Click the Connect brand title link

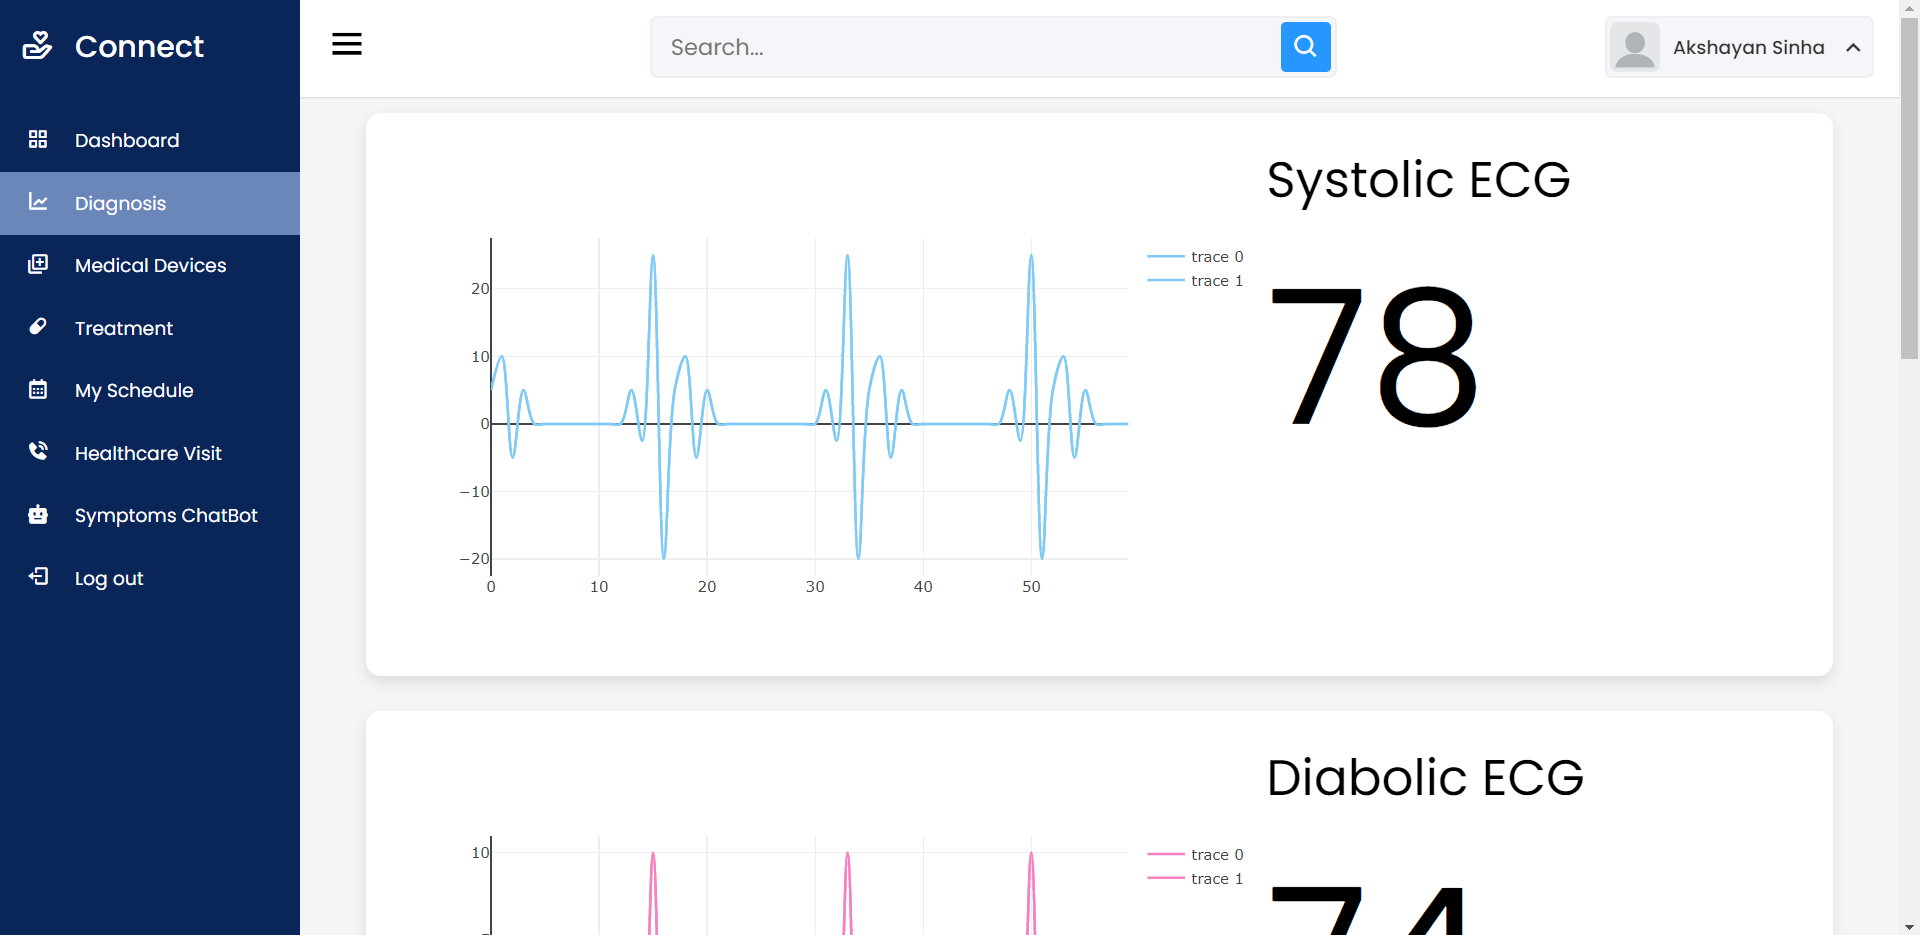tap(139, 46)
